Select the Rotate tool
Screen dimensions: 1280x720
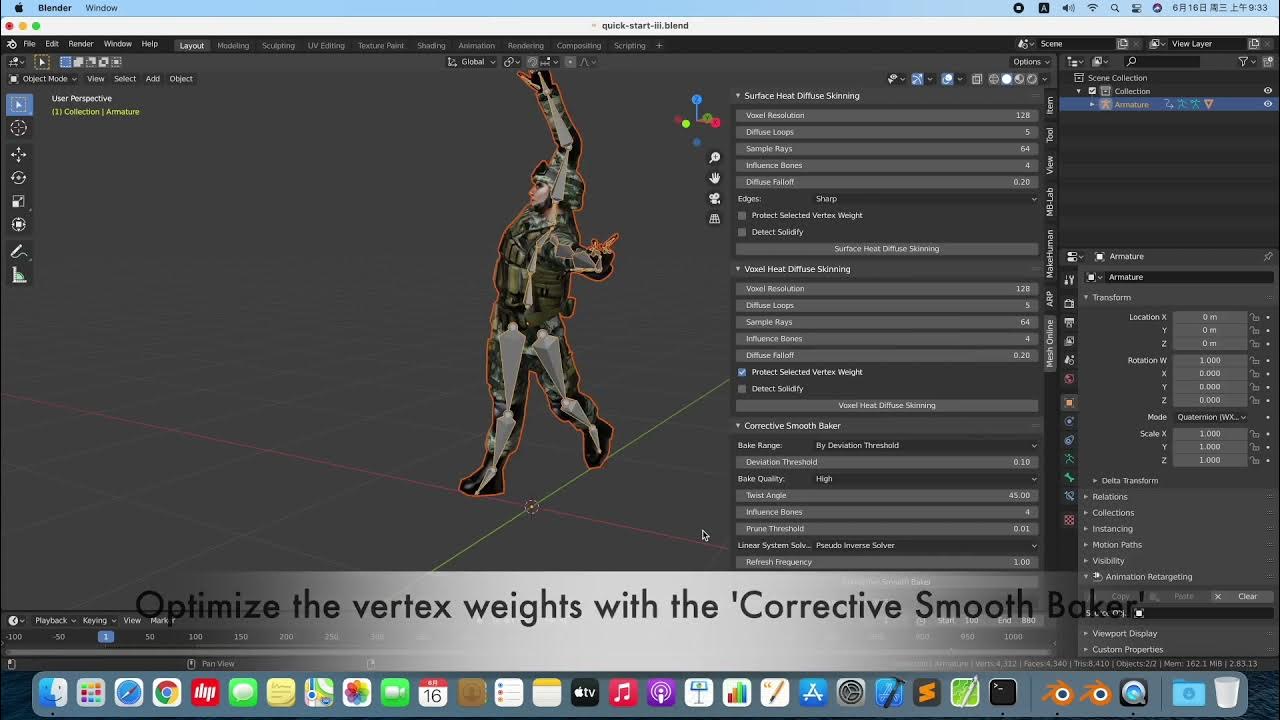coord(19,177)
